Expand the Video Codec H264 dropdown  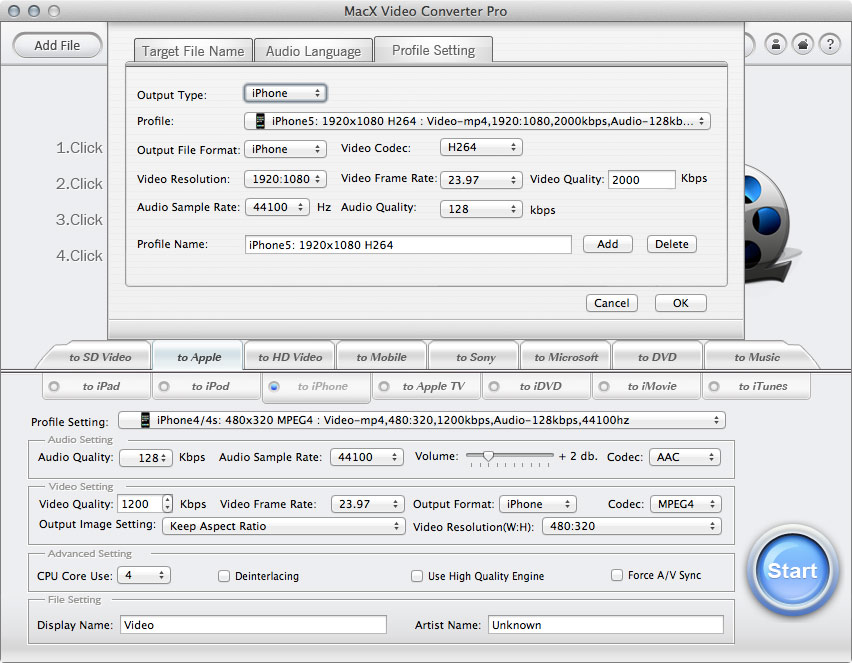point(481,147)
